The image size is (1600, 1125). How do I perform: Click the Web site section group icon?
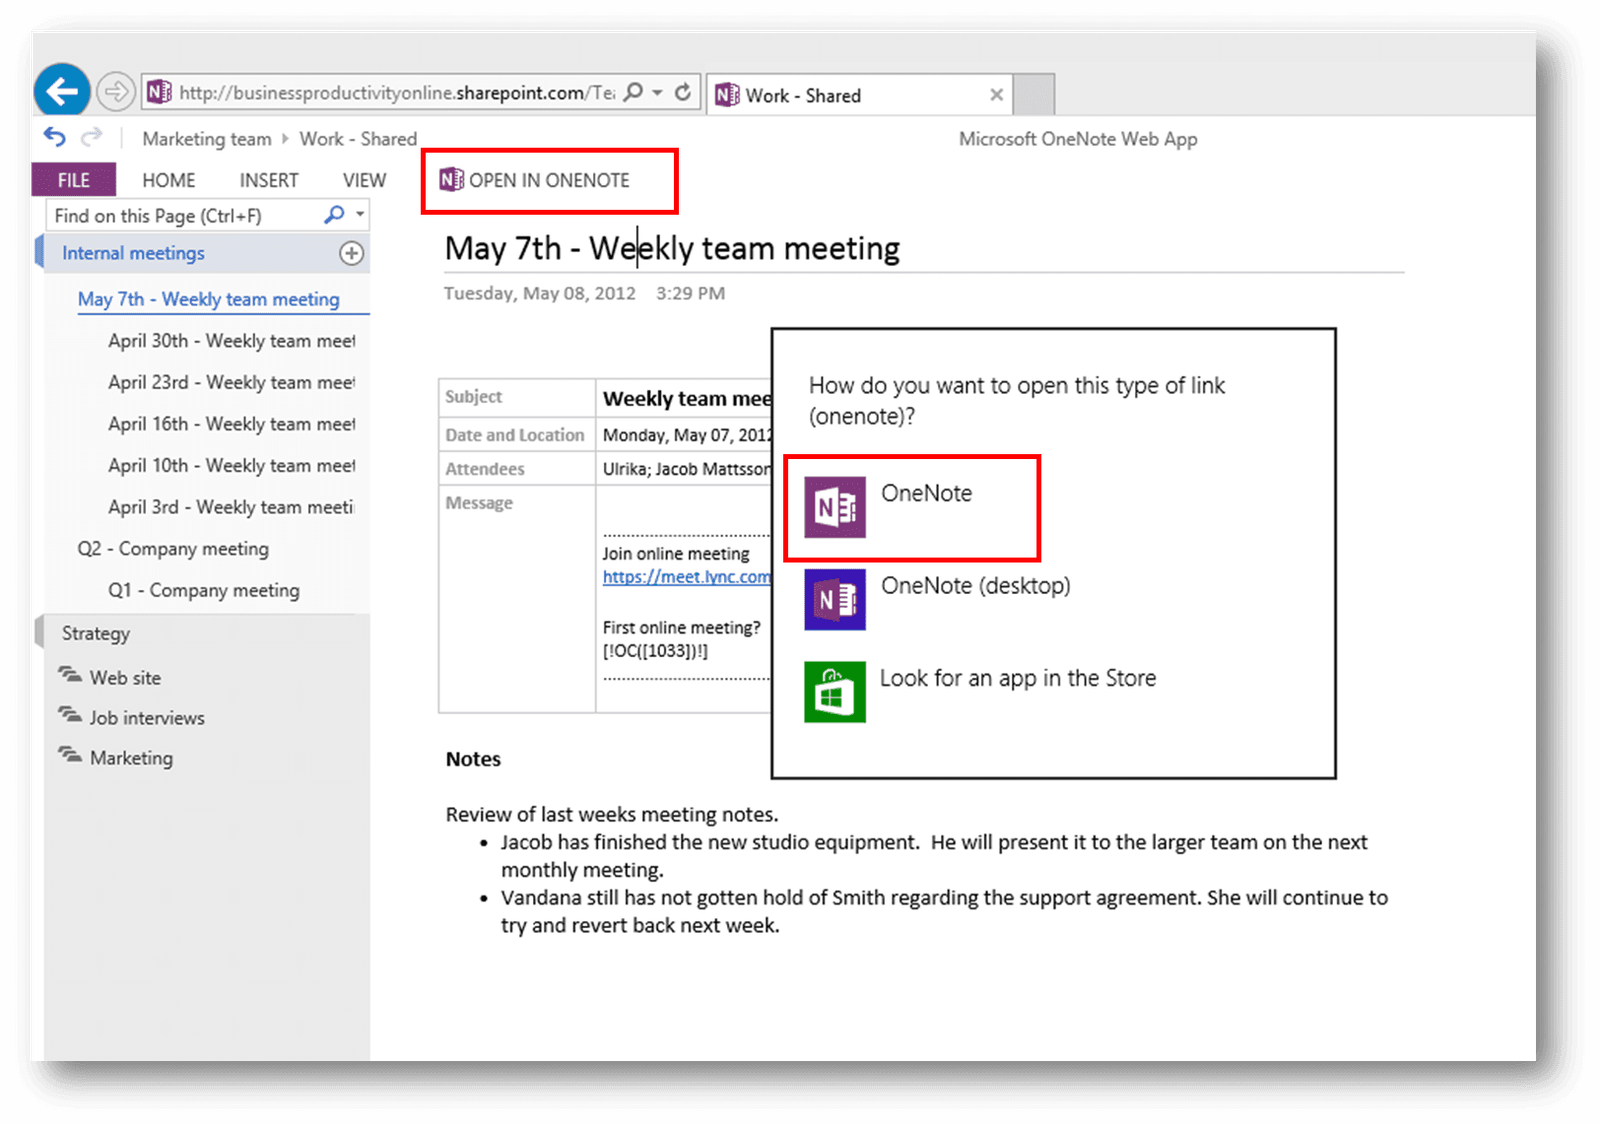tap(70, 675)
